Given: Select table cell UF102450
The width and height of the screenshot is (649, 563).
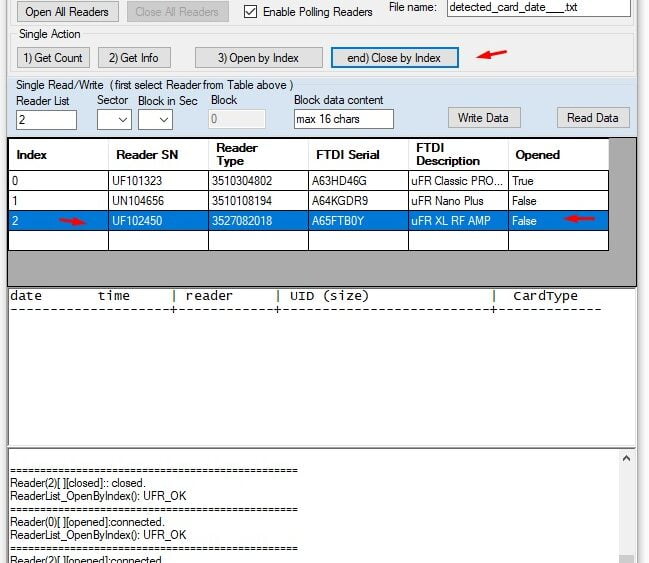Looking at the screenshot, I should click(159, 221).
